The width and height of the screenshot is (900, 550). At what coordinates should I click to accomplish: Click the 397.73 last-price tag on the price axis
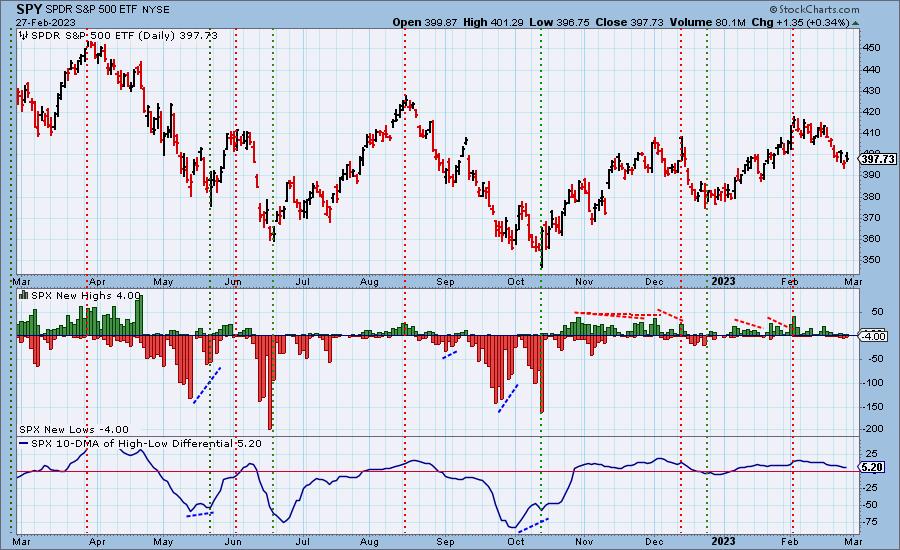878,158
